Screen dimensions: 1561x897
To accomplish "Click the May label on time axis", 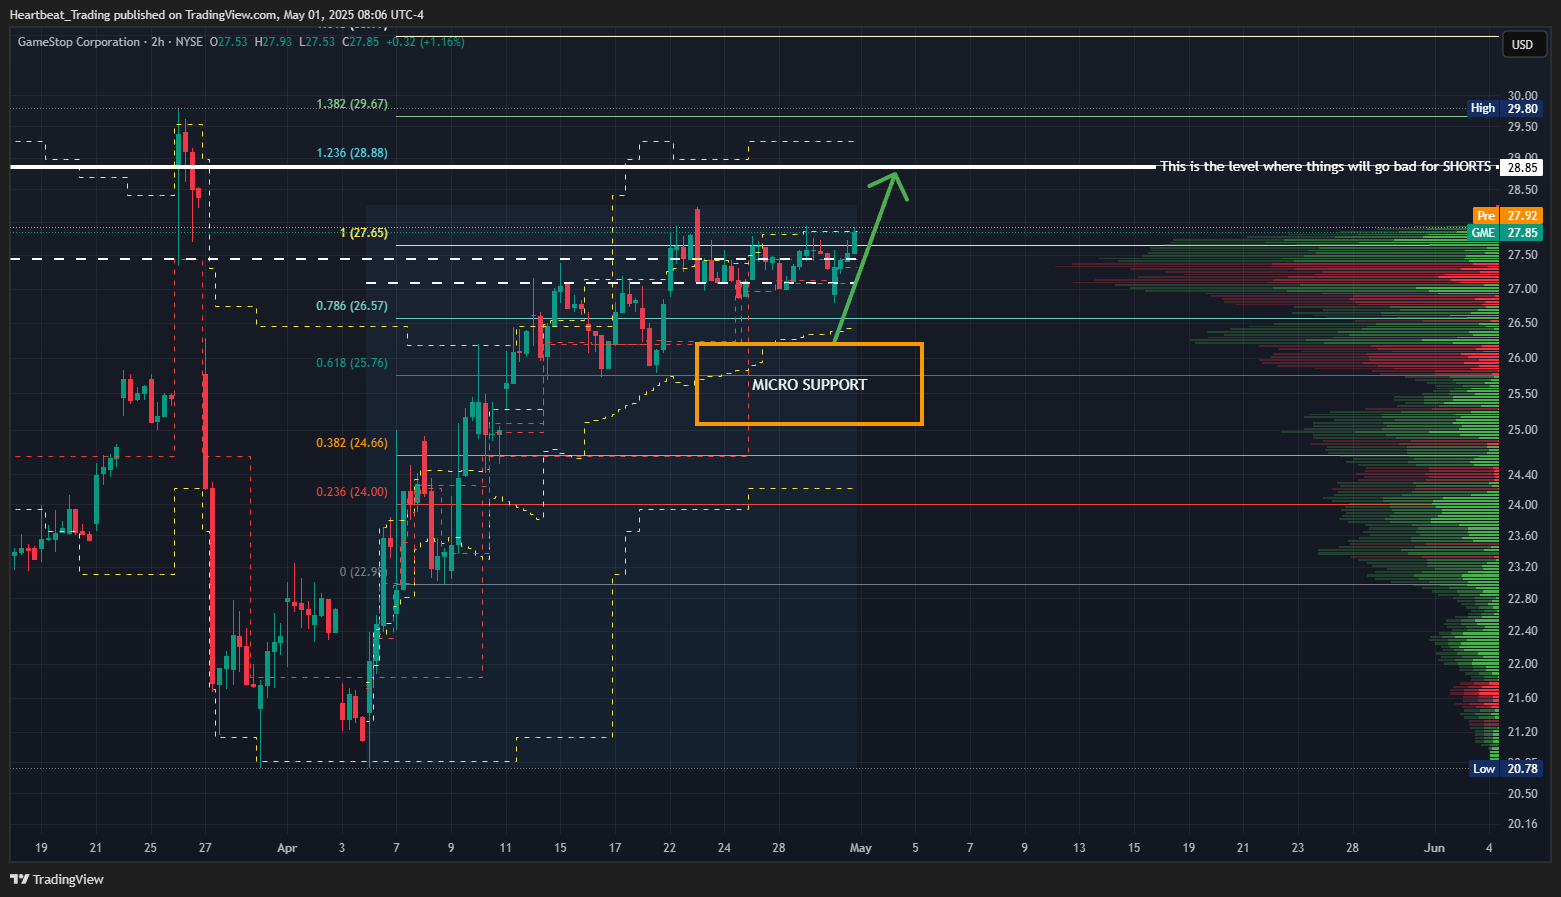I will pos(861,848).
